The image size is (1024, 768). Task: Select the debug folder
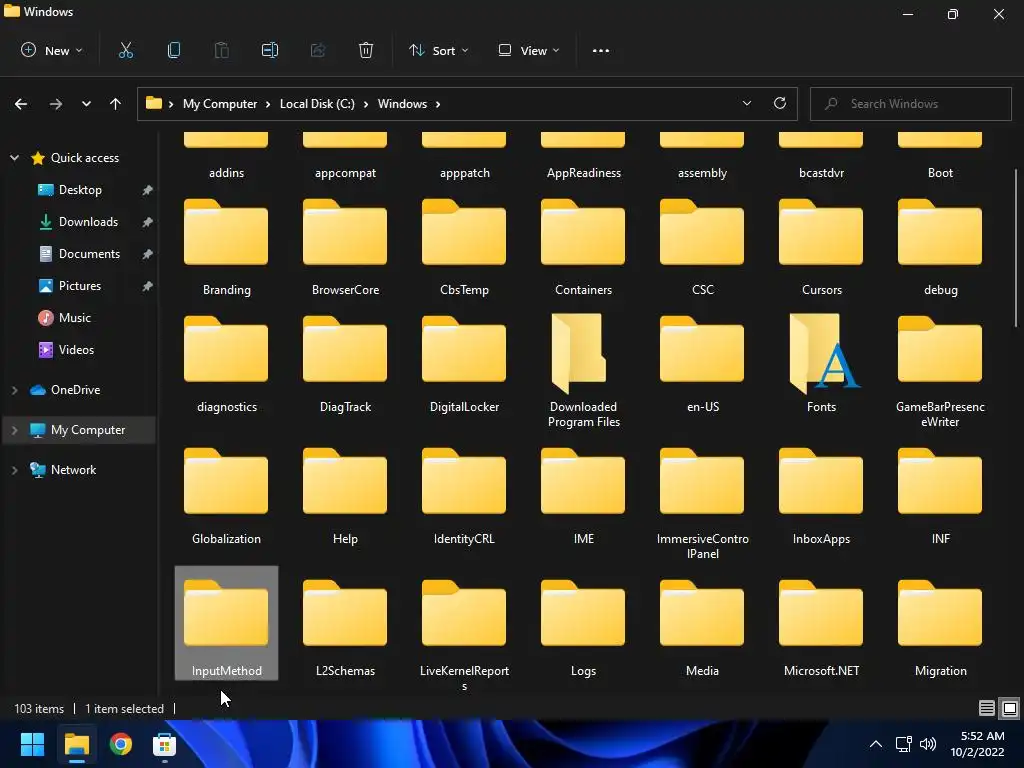point(940,247)
